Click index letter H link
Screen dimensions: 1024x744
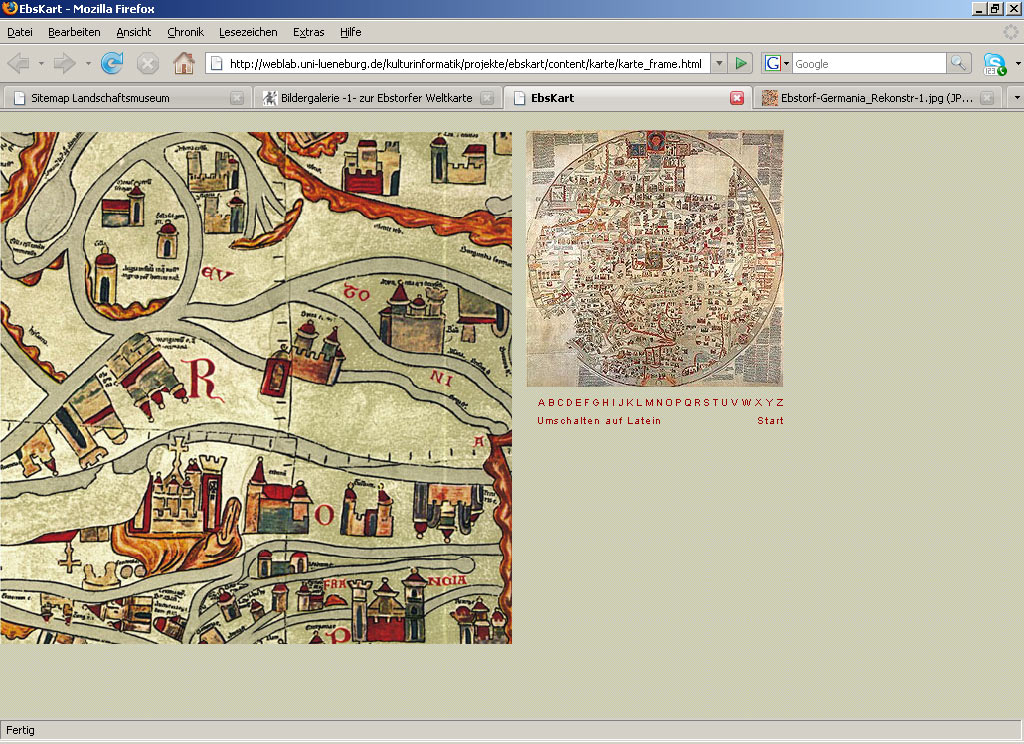tap(605, 402)
